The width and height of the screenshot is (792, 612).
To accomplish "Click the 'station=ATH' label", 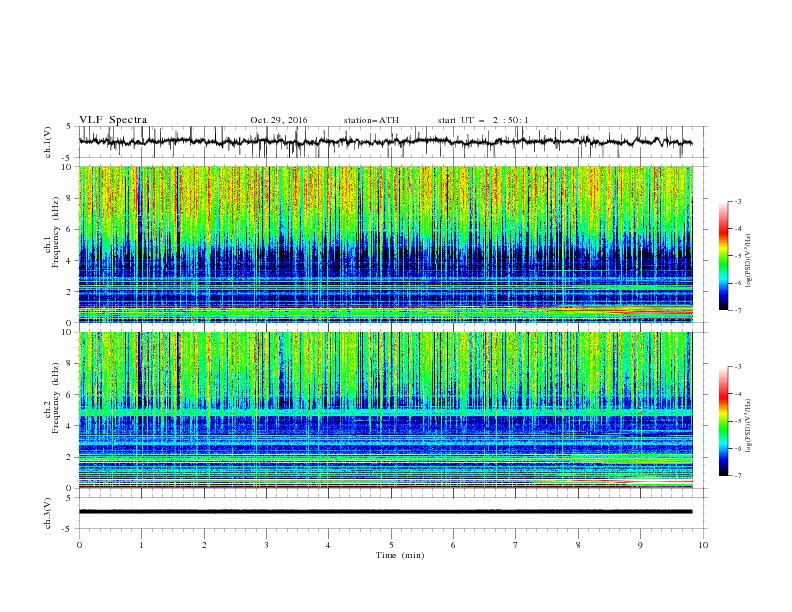I will pos(371,120).
